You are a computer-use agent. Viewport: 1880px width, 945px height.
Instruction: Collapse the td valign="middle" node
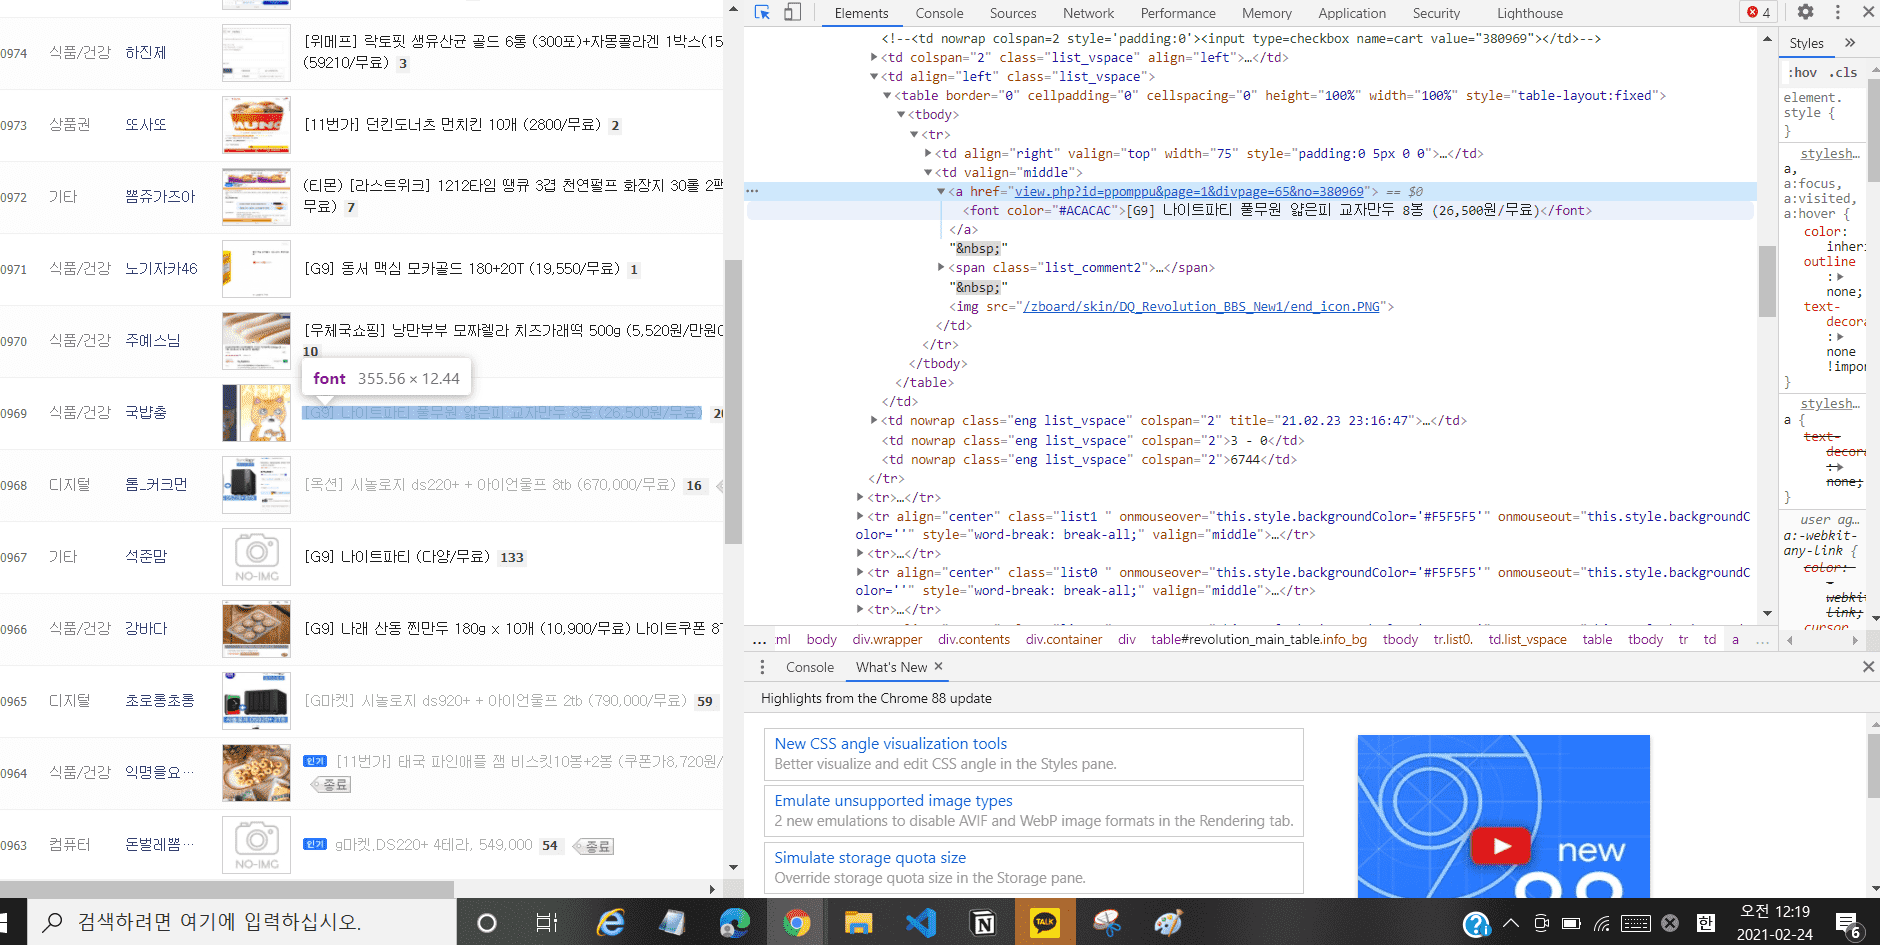coord(928,173)
